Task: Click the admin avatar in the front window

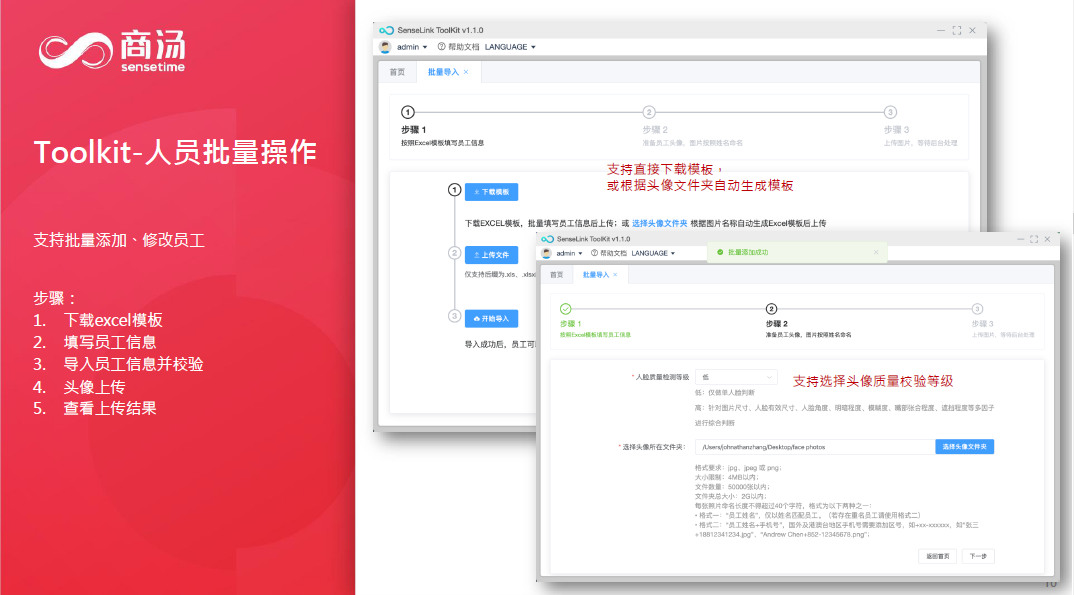Action: coord(546,253)
